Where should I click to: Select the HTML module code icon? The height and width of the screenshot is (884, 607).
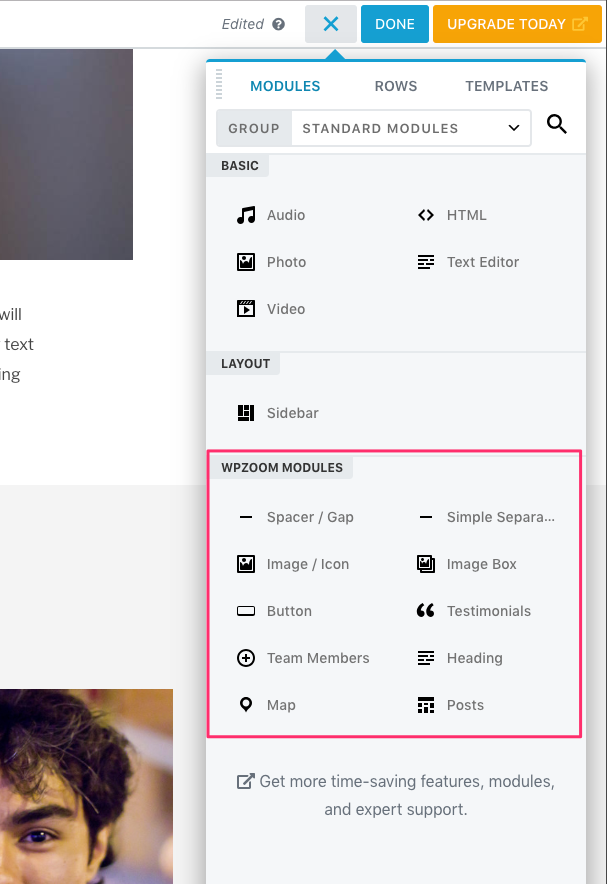pos(426,215)
